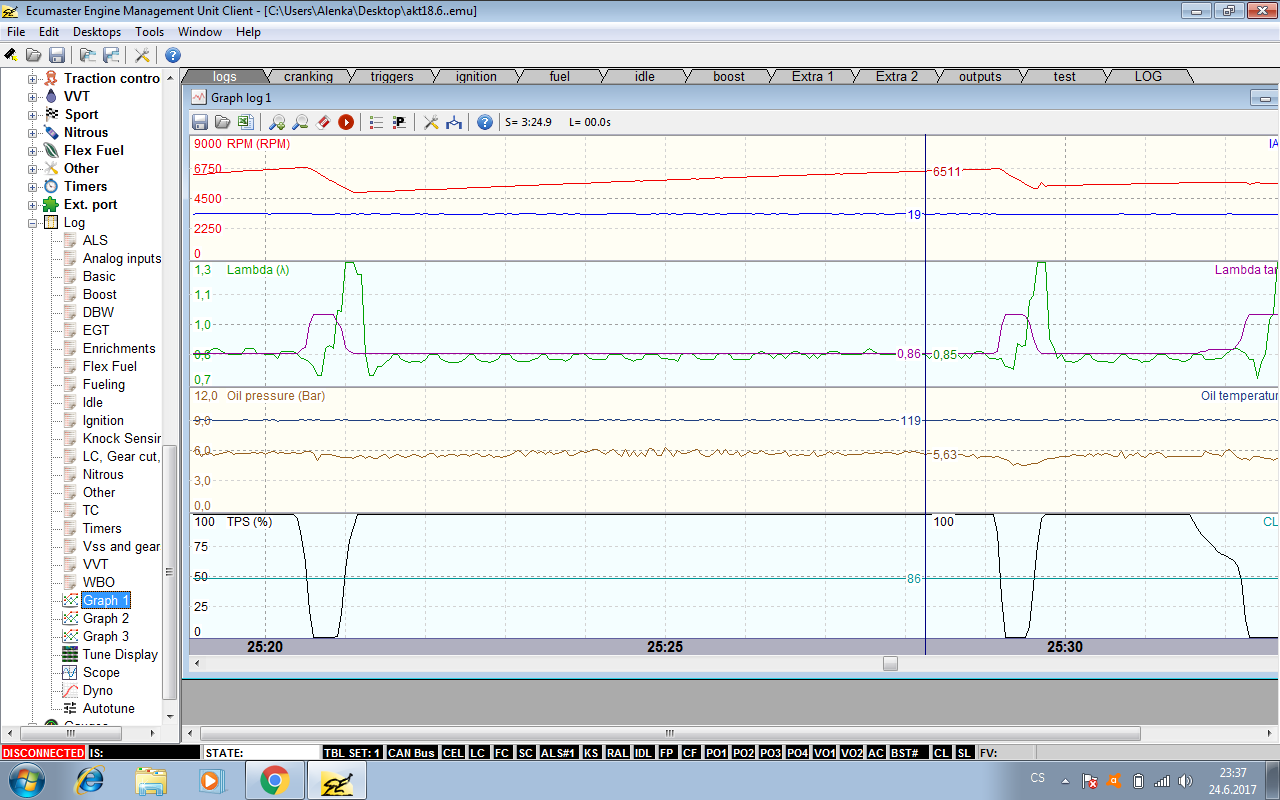Screen dimensions: 1280x800
Task: Zoom out on graph log
Action: click(300, 122)
